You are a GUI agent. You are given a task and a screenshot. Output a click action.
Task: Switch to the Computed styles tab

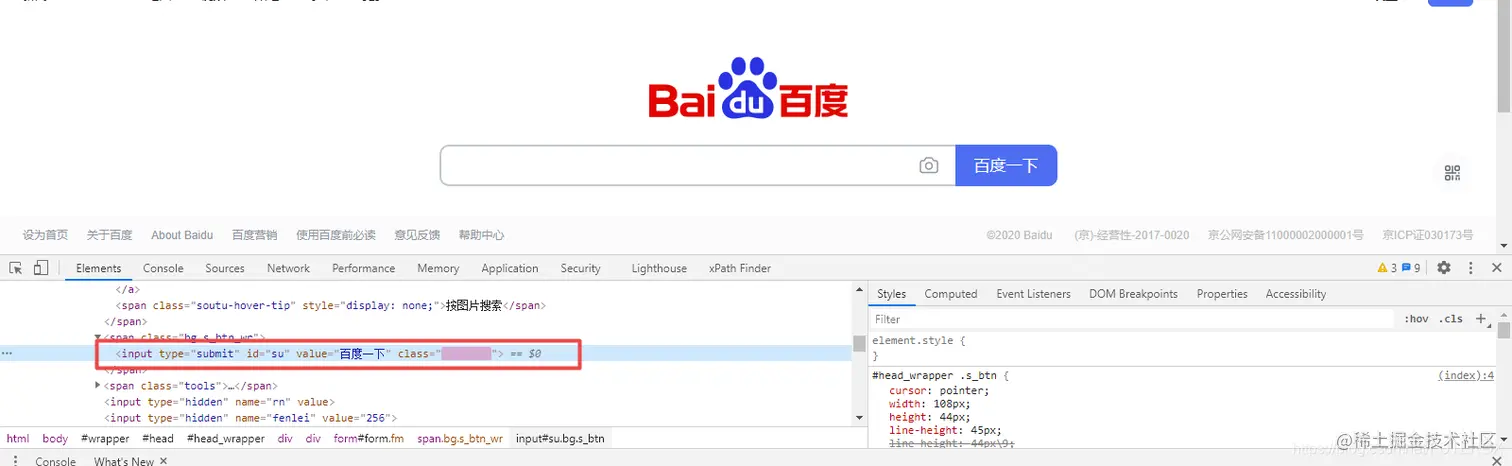coord(951,294)
